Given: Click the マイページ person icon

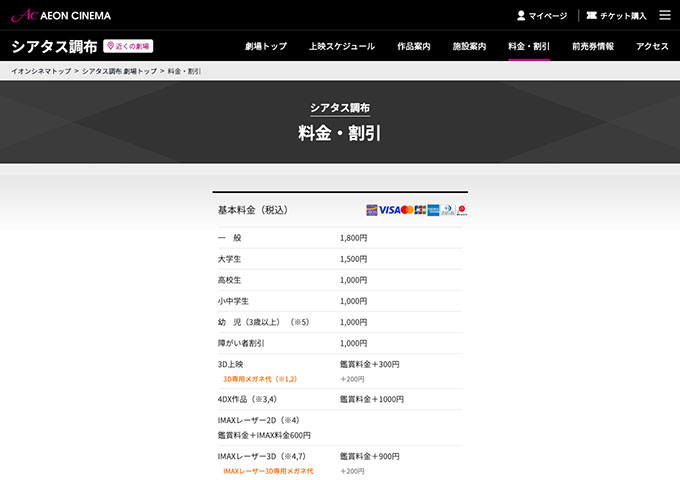Looking at the screenshot, I should pos(521,16).
